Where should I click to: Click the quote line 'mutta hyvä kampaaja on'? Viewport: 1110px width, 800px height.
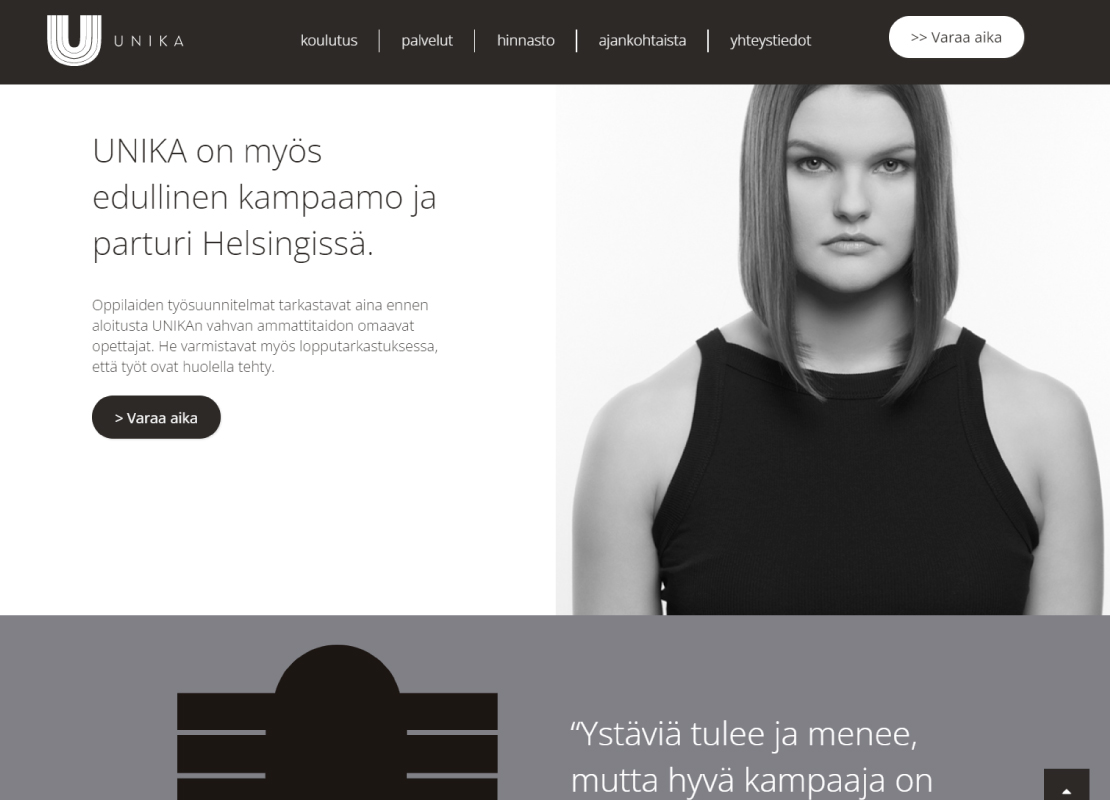tap(752, 780)
